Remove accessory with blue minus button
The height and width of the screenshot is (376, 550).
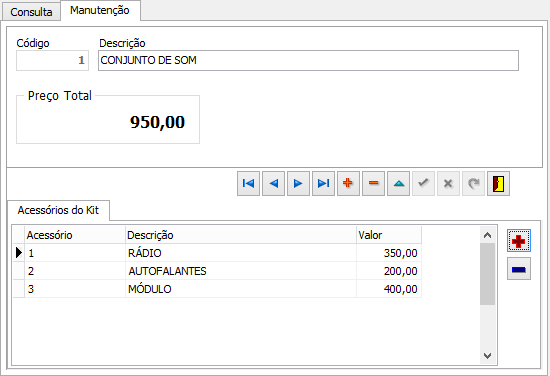click(x=519, y=269)
